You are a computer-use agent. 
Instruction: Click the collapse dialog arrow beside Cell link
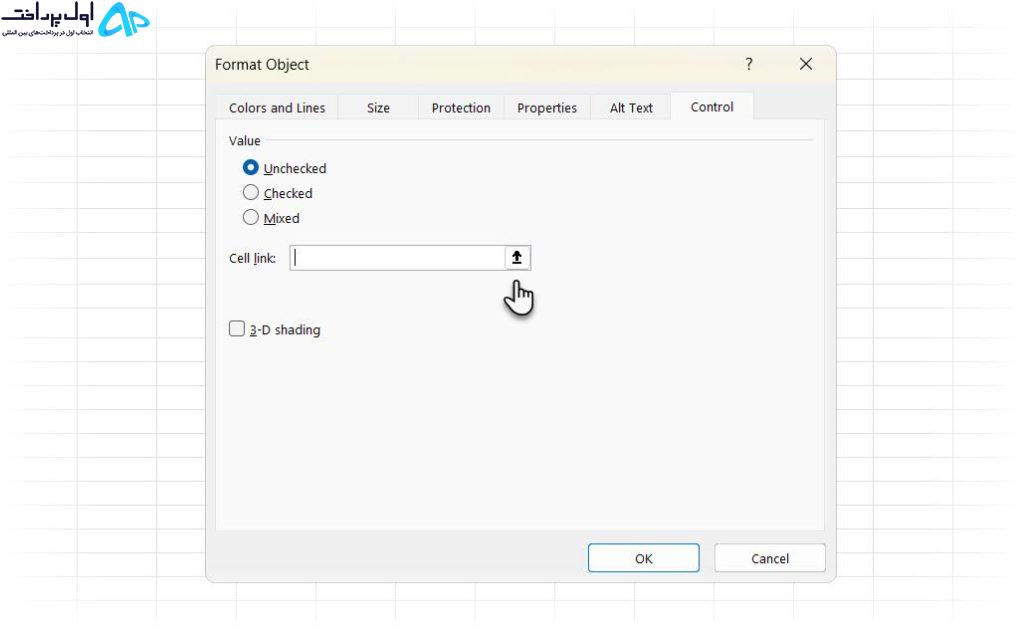(x=517, y=257)
